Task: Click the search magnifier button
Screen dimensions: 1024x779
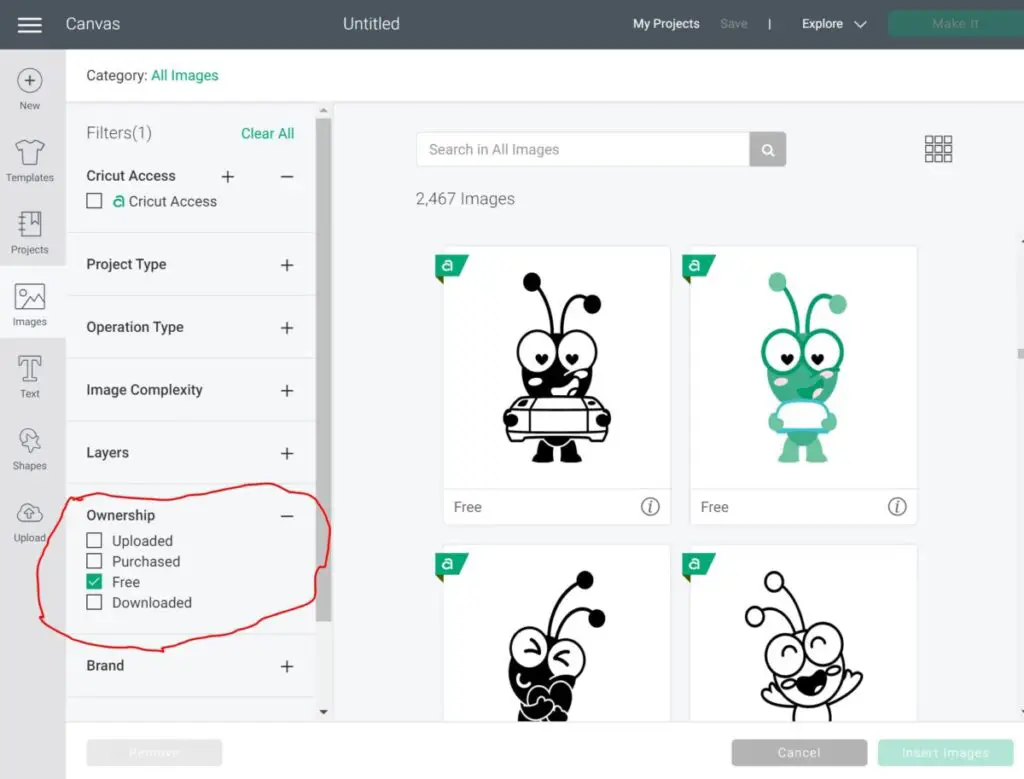Action: 767,150
